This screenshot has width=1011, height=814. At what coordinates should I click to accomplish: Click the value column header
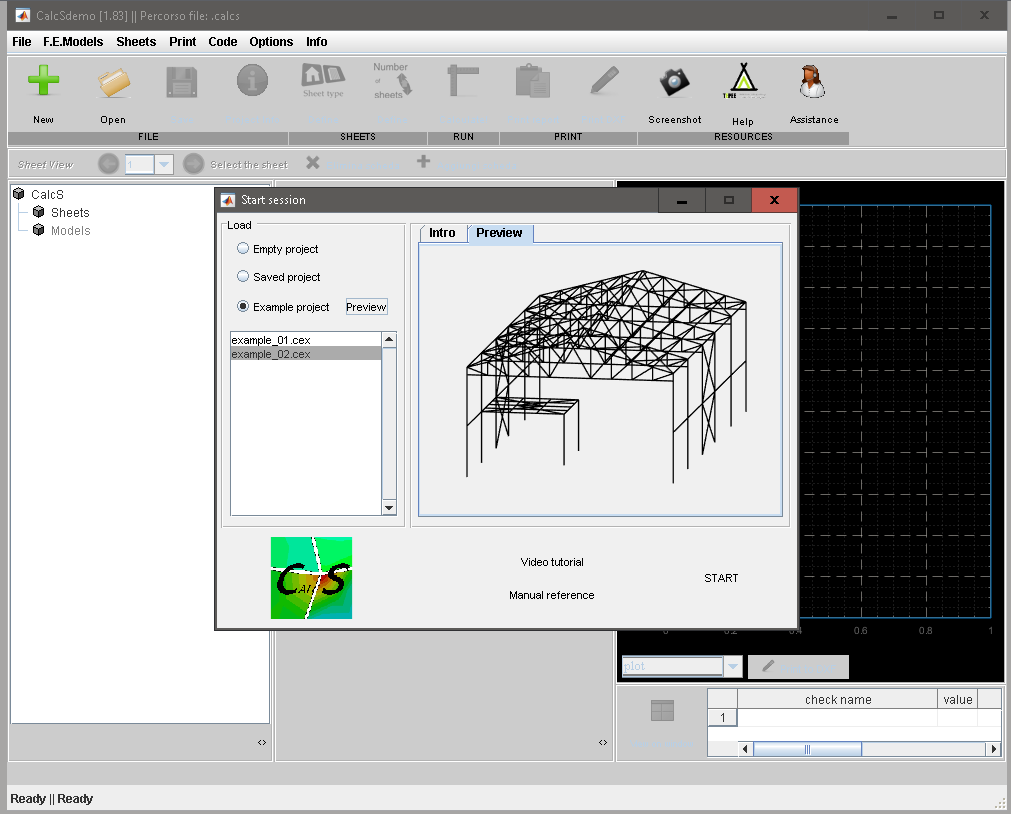click(x=957, y=699)
